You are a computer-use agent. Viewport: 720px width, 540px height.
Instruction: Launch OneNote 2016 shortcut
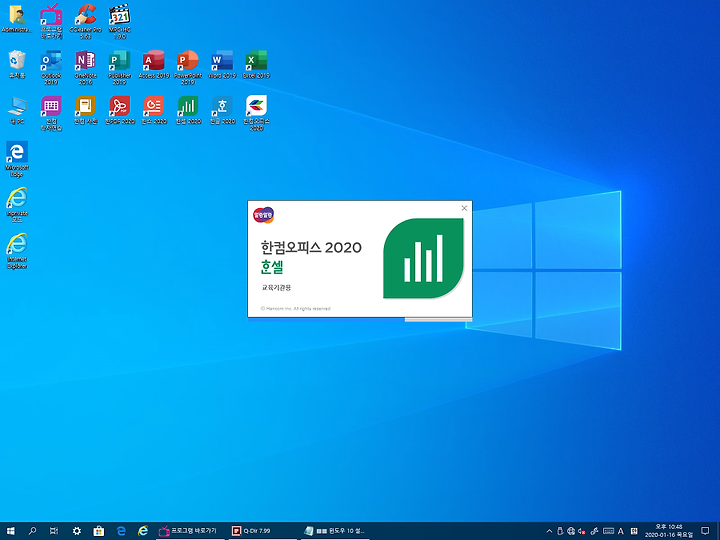coord(85,67)
